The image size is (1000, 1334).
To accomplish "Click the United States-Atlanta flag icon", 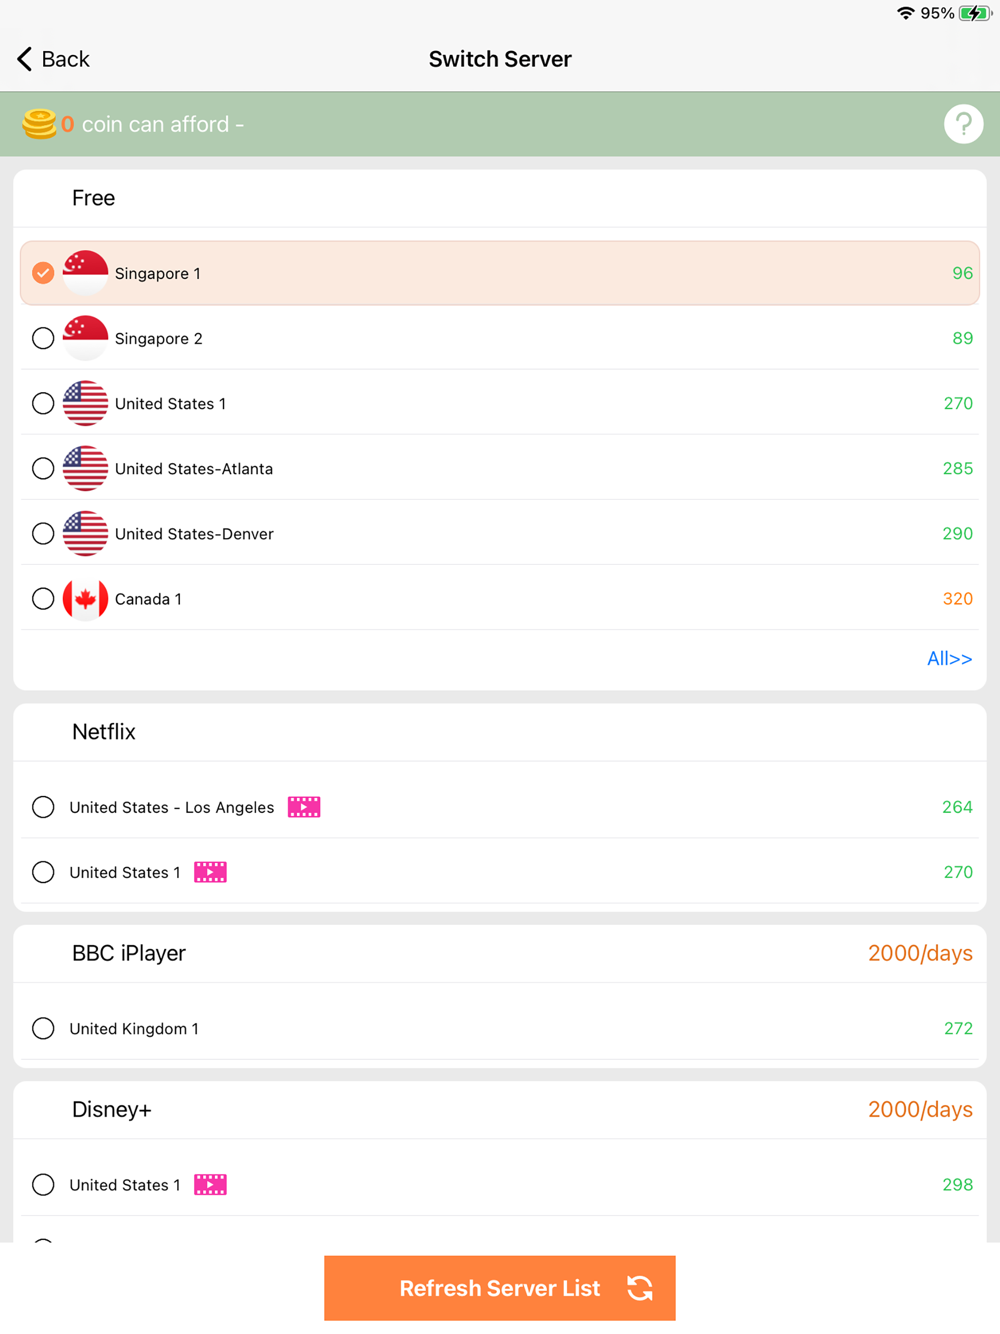I will 85,468.
